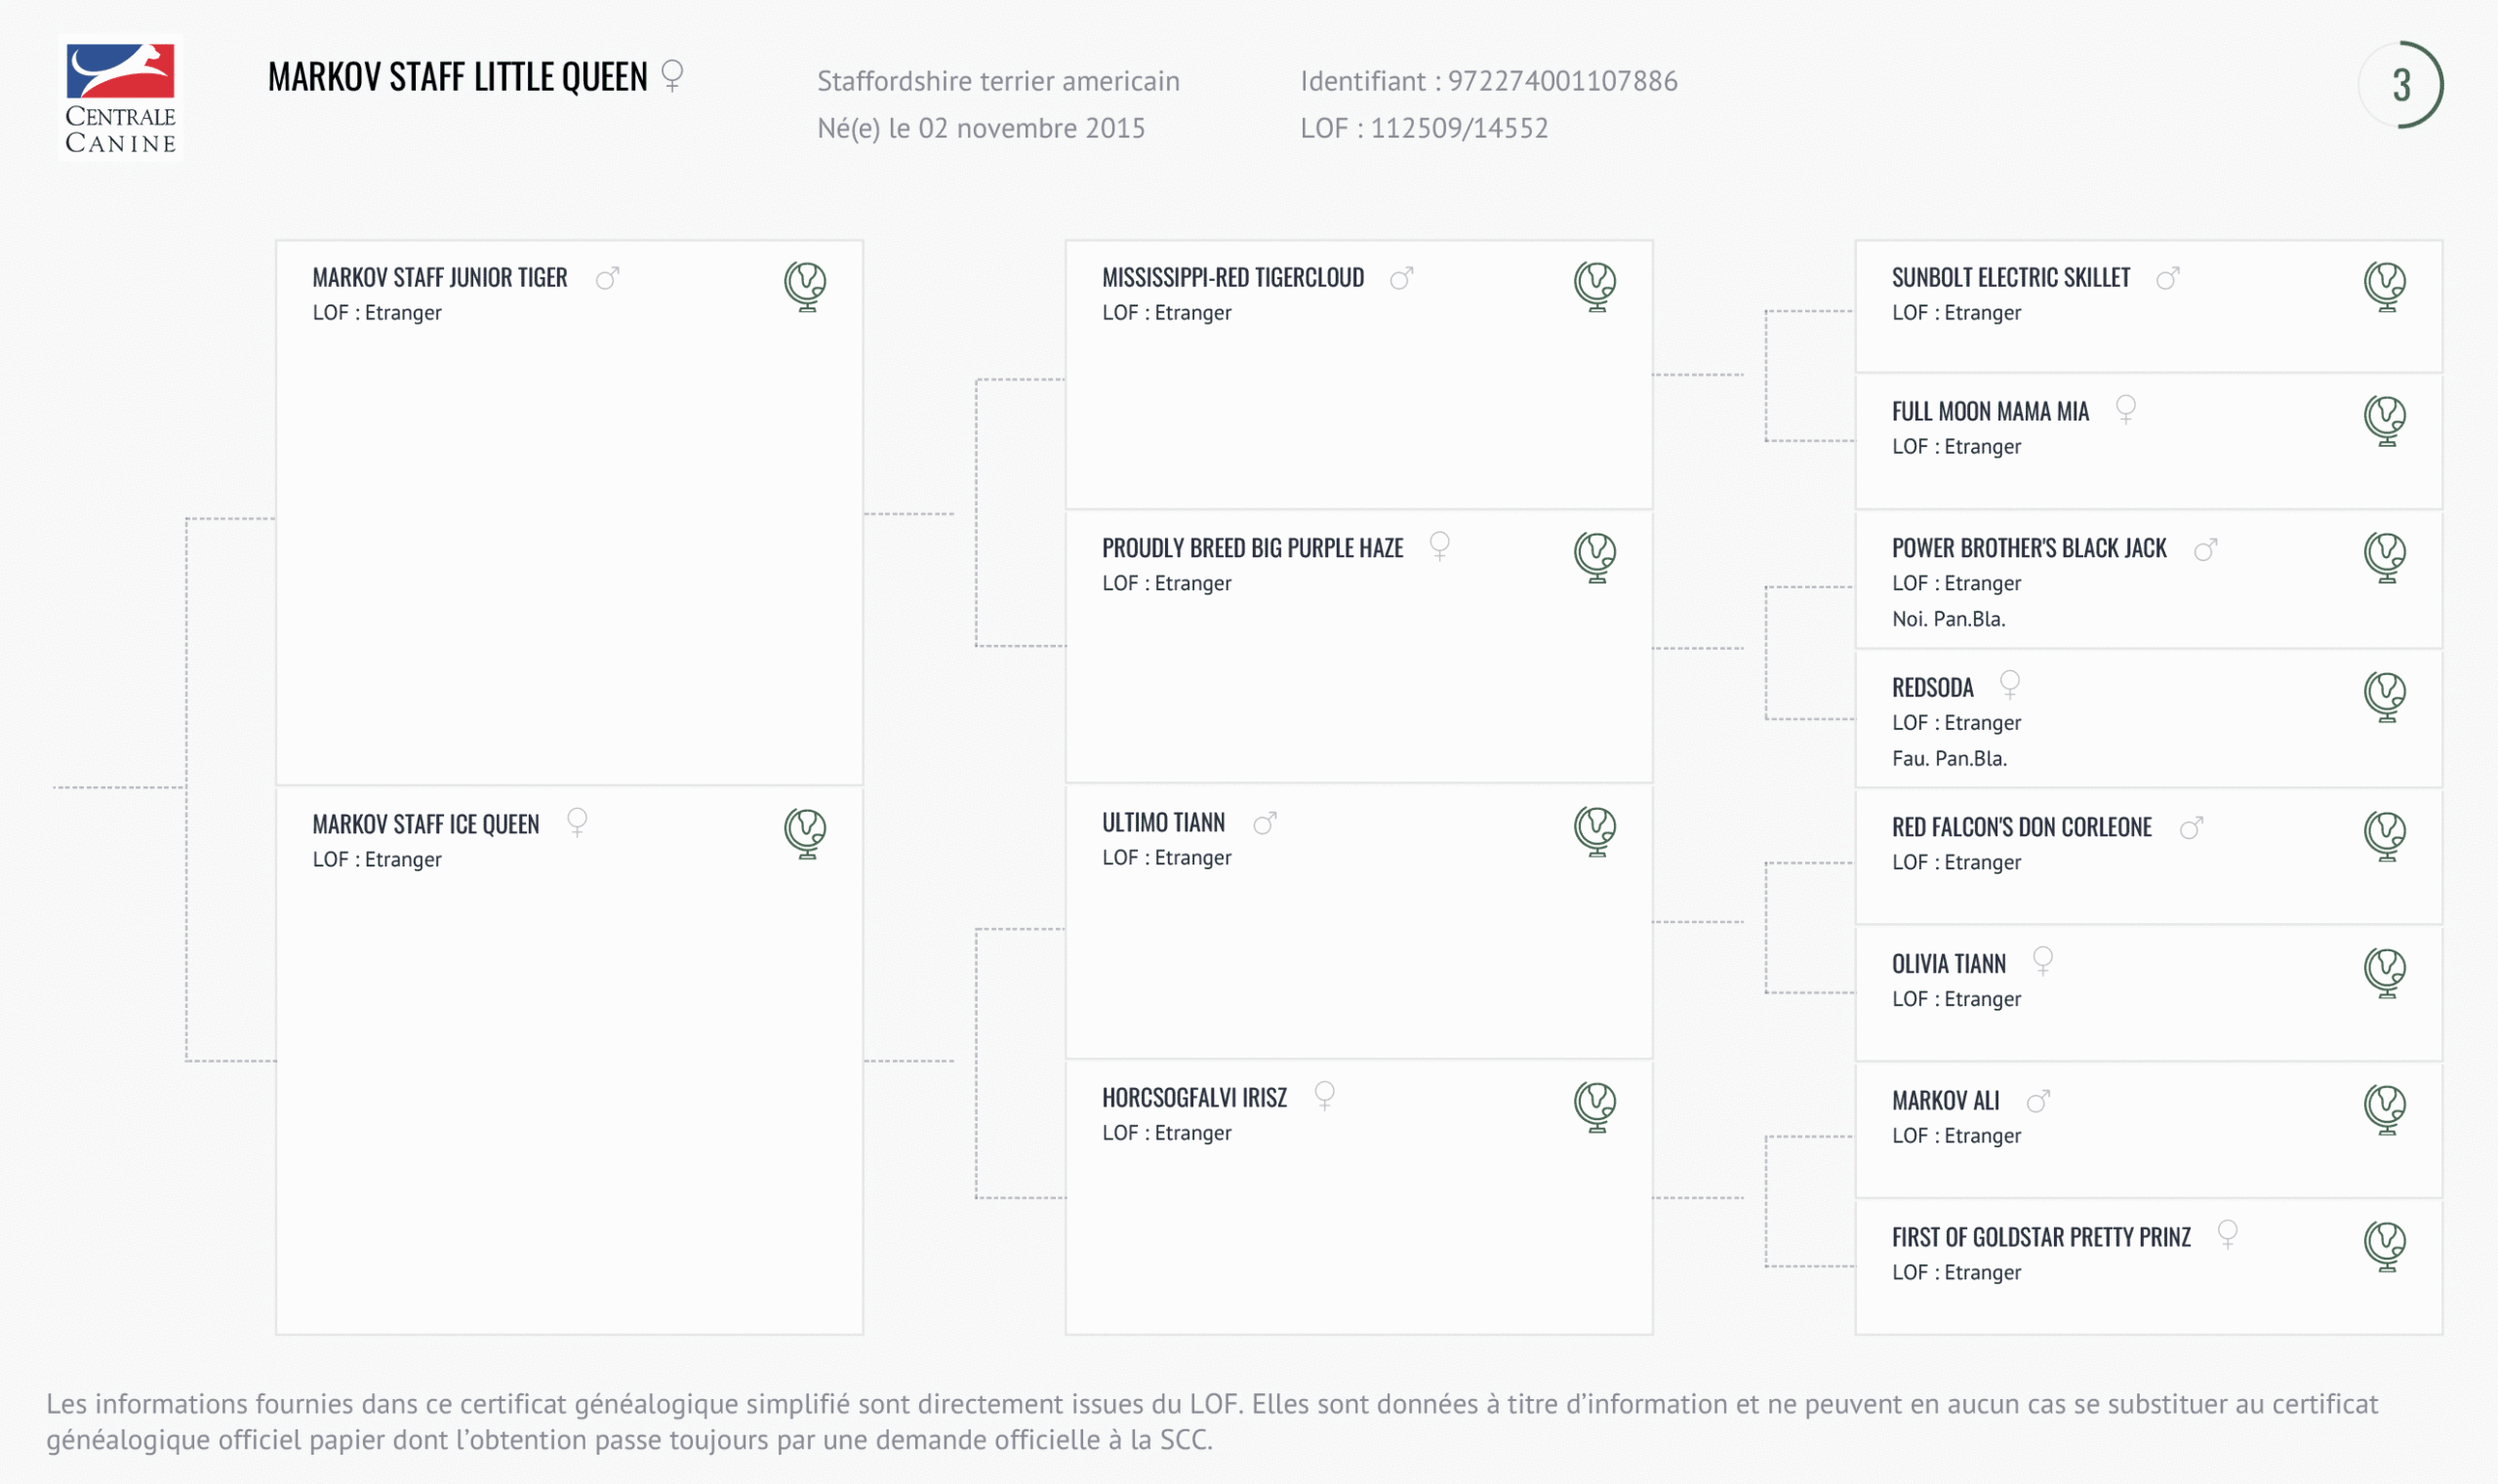
Task: Open Full Moon Mama Mia entry
Action: 1989,412
